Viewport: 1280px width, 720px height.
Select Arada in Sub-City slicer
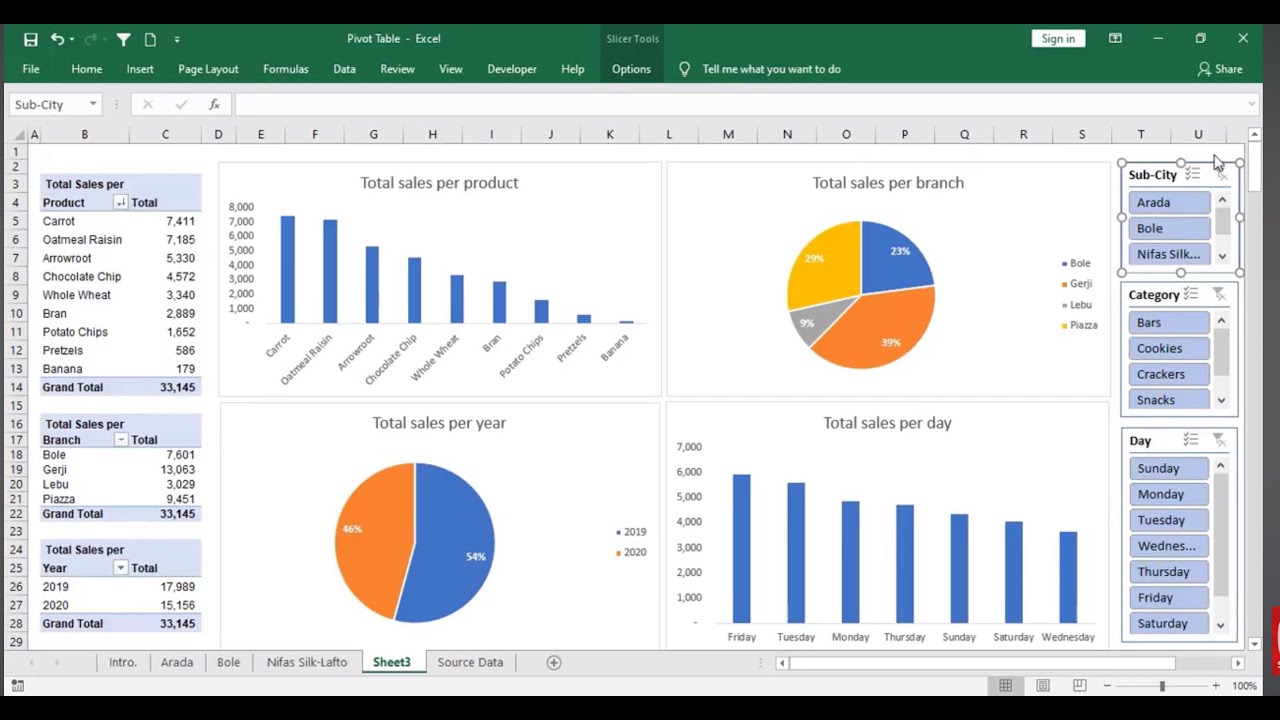pos(1169,202)
